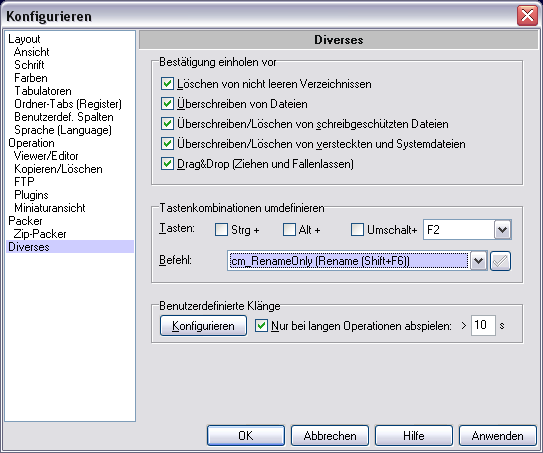Select Farben in the settings tree

[31, 78]
